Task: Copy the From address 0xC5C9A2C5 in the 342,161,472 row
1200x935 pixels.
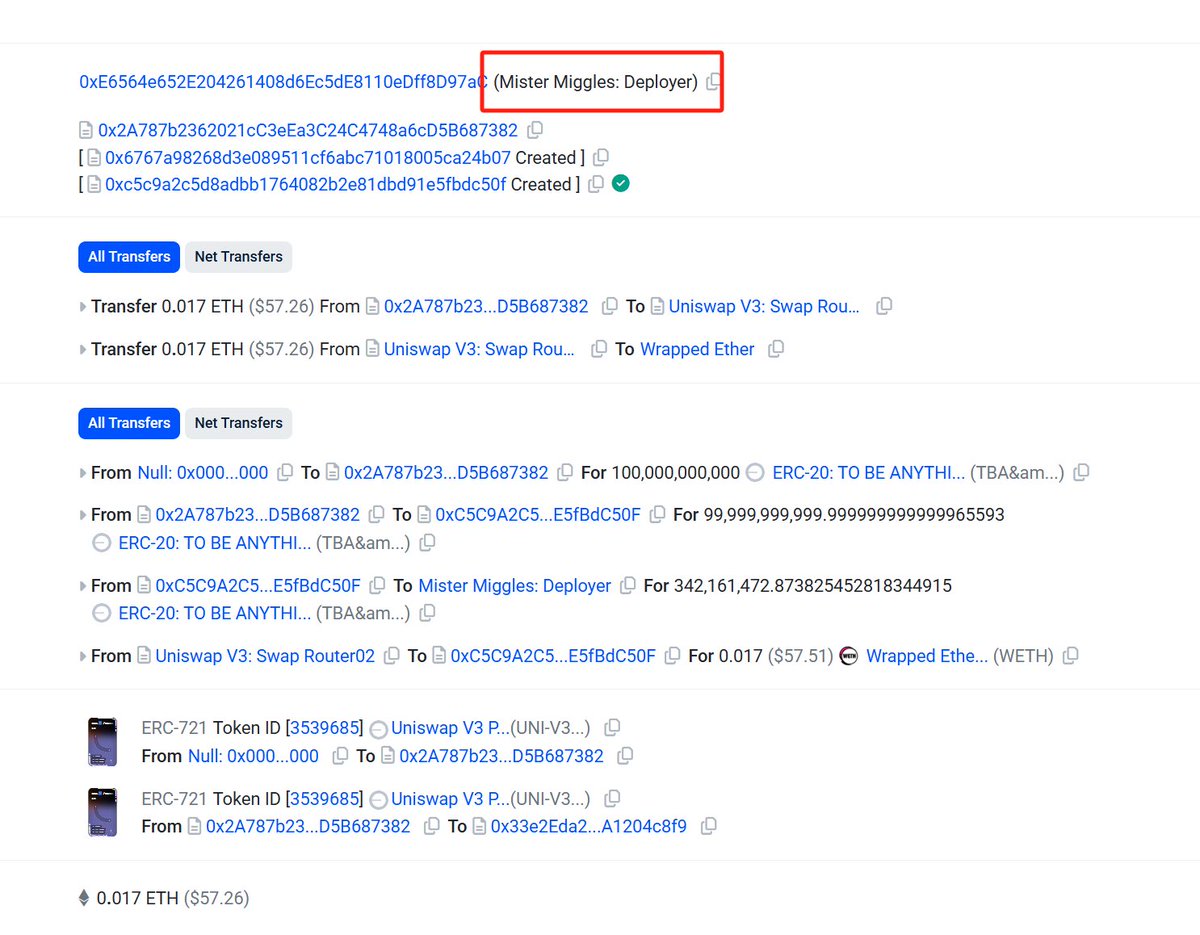Action: coord(377,586)
